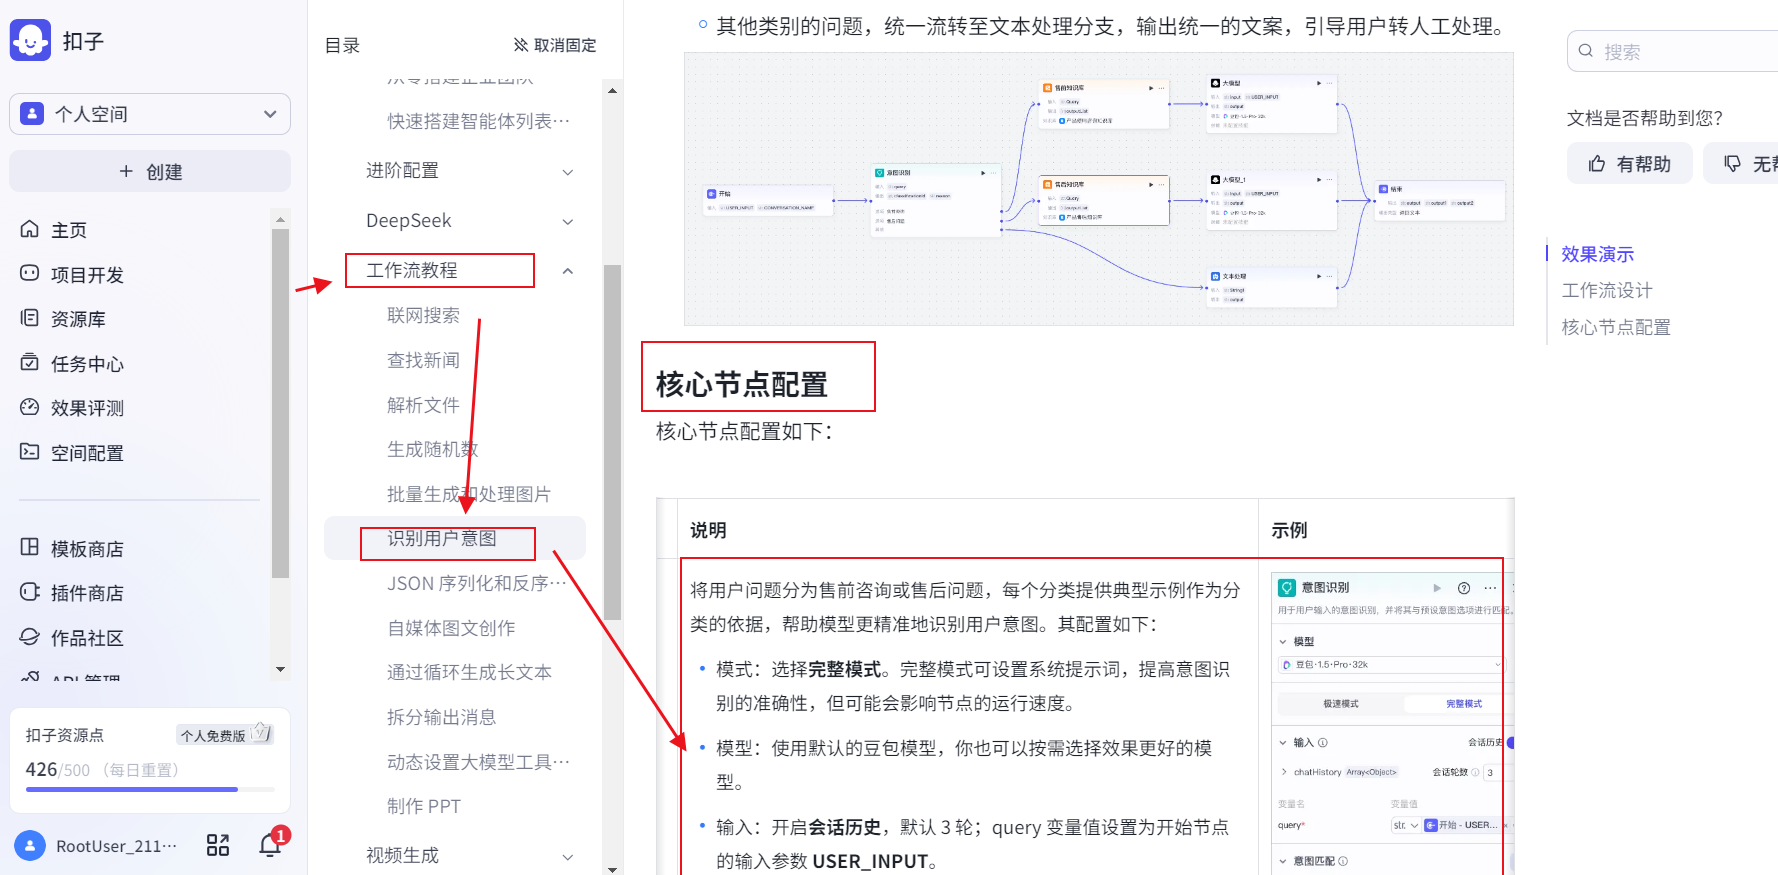The image size is (1778, 875).
Task: Click the resource points progress bar
Action: (x=150, y=789)
